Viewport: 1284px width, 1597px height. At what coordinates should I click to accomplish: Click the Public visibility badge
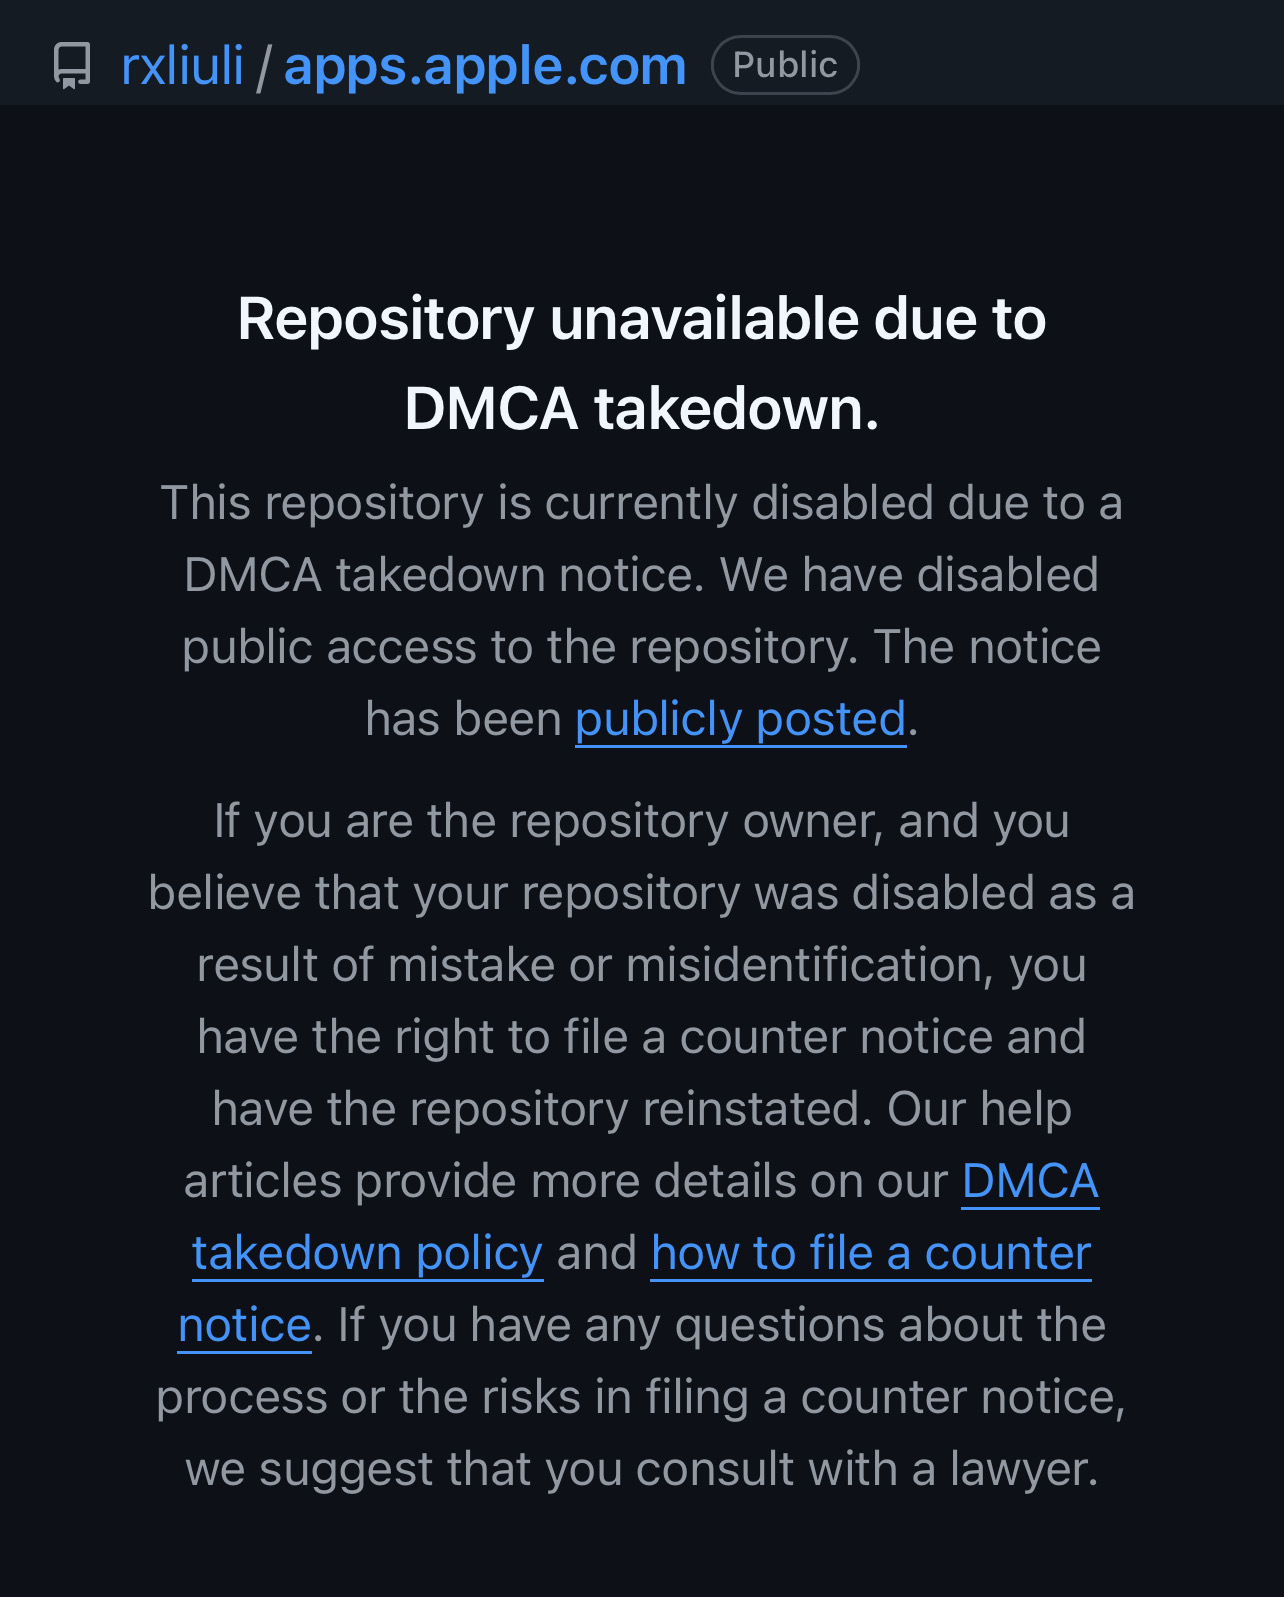click(785, 65)
